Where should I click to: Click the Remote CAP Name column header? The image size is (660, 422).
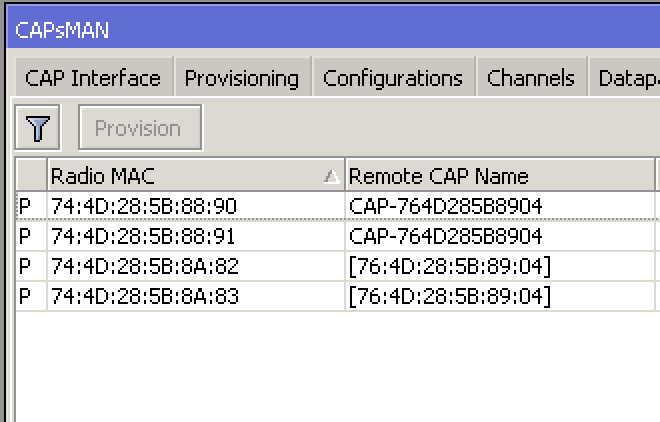tap(500, 175)
